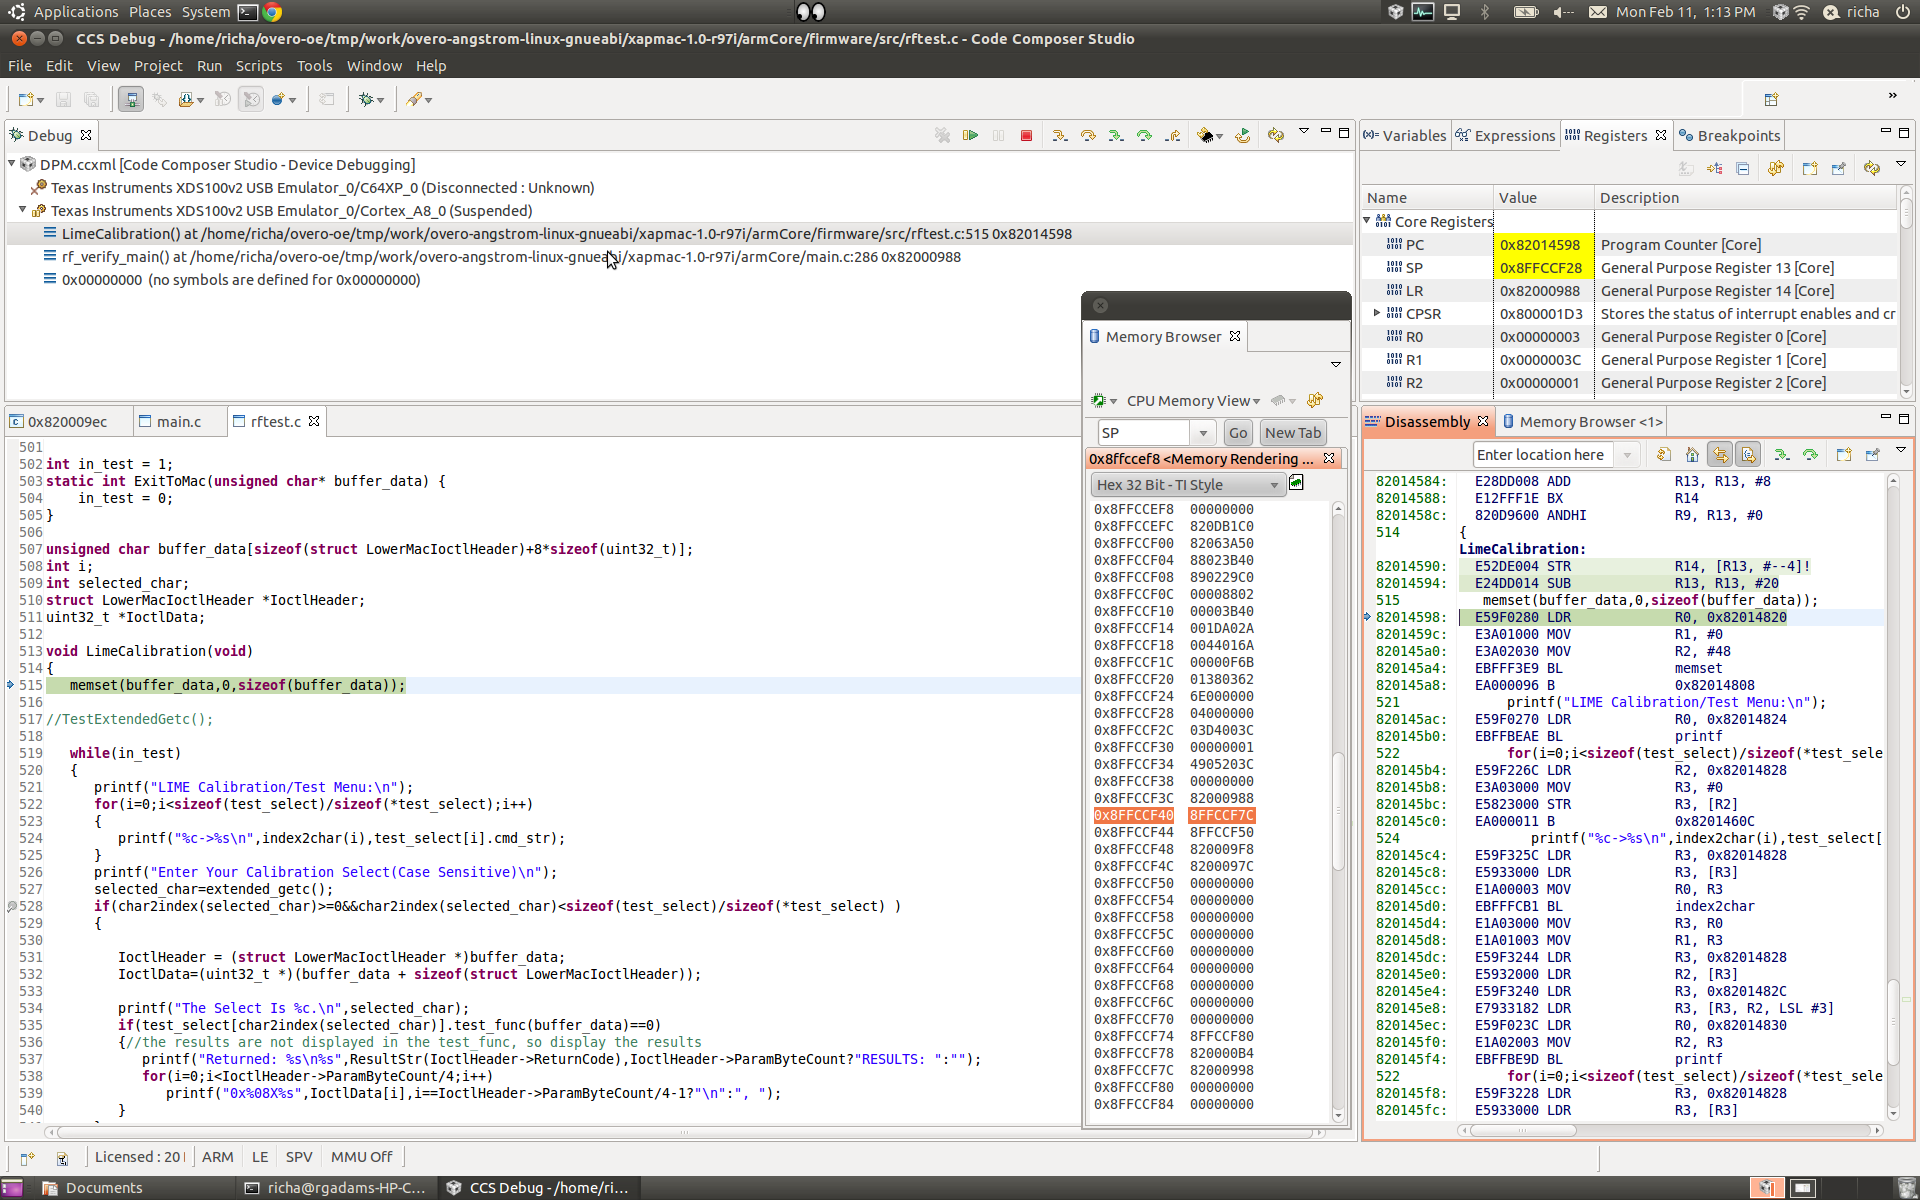This screenshot has height=1200, width=1920.
Task: Toggle Link with Active Debug Context
Action: [x=1720, y=455]
